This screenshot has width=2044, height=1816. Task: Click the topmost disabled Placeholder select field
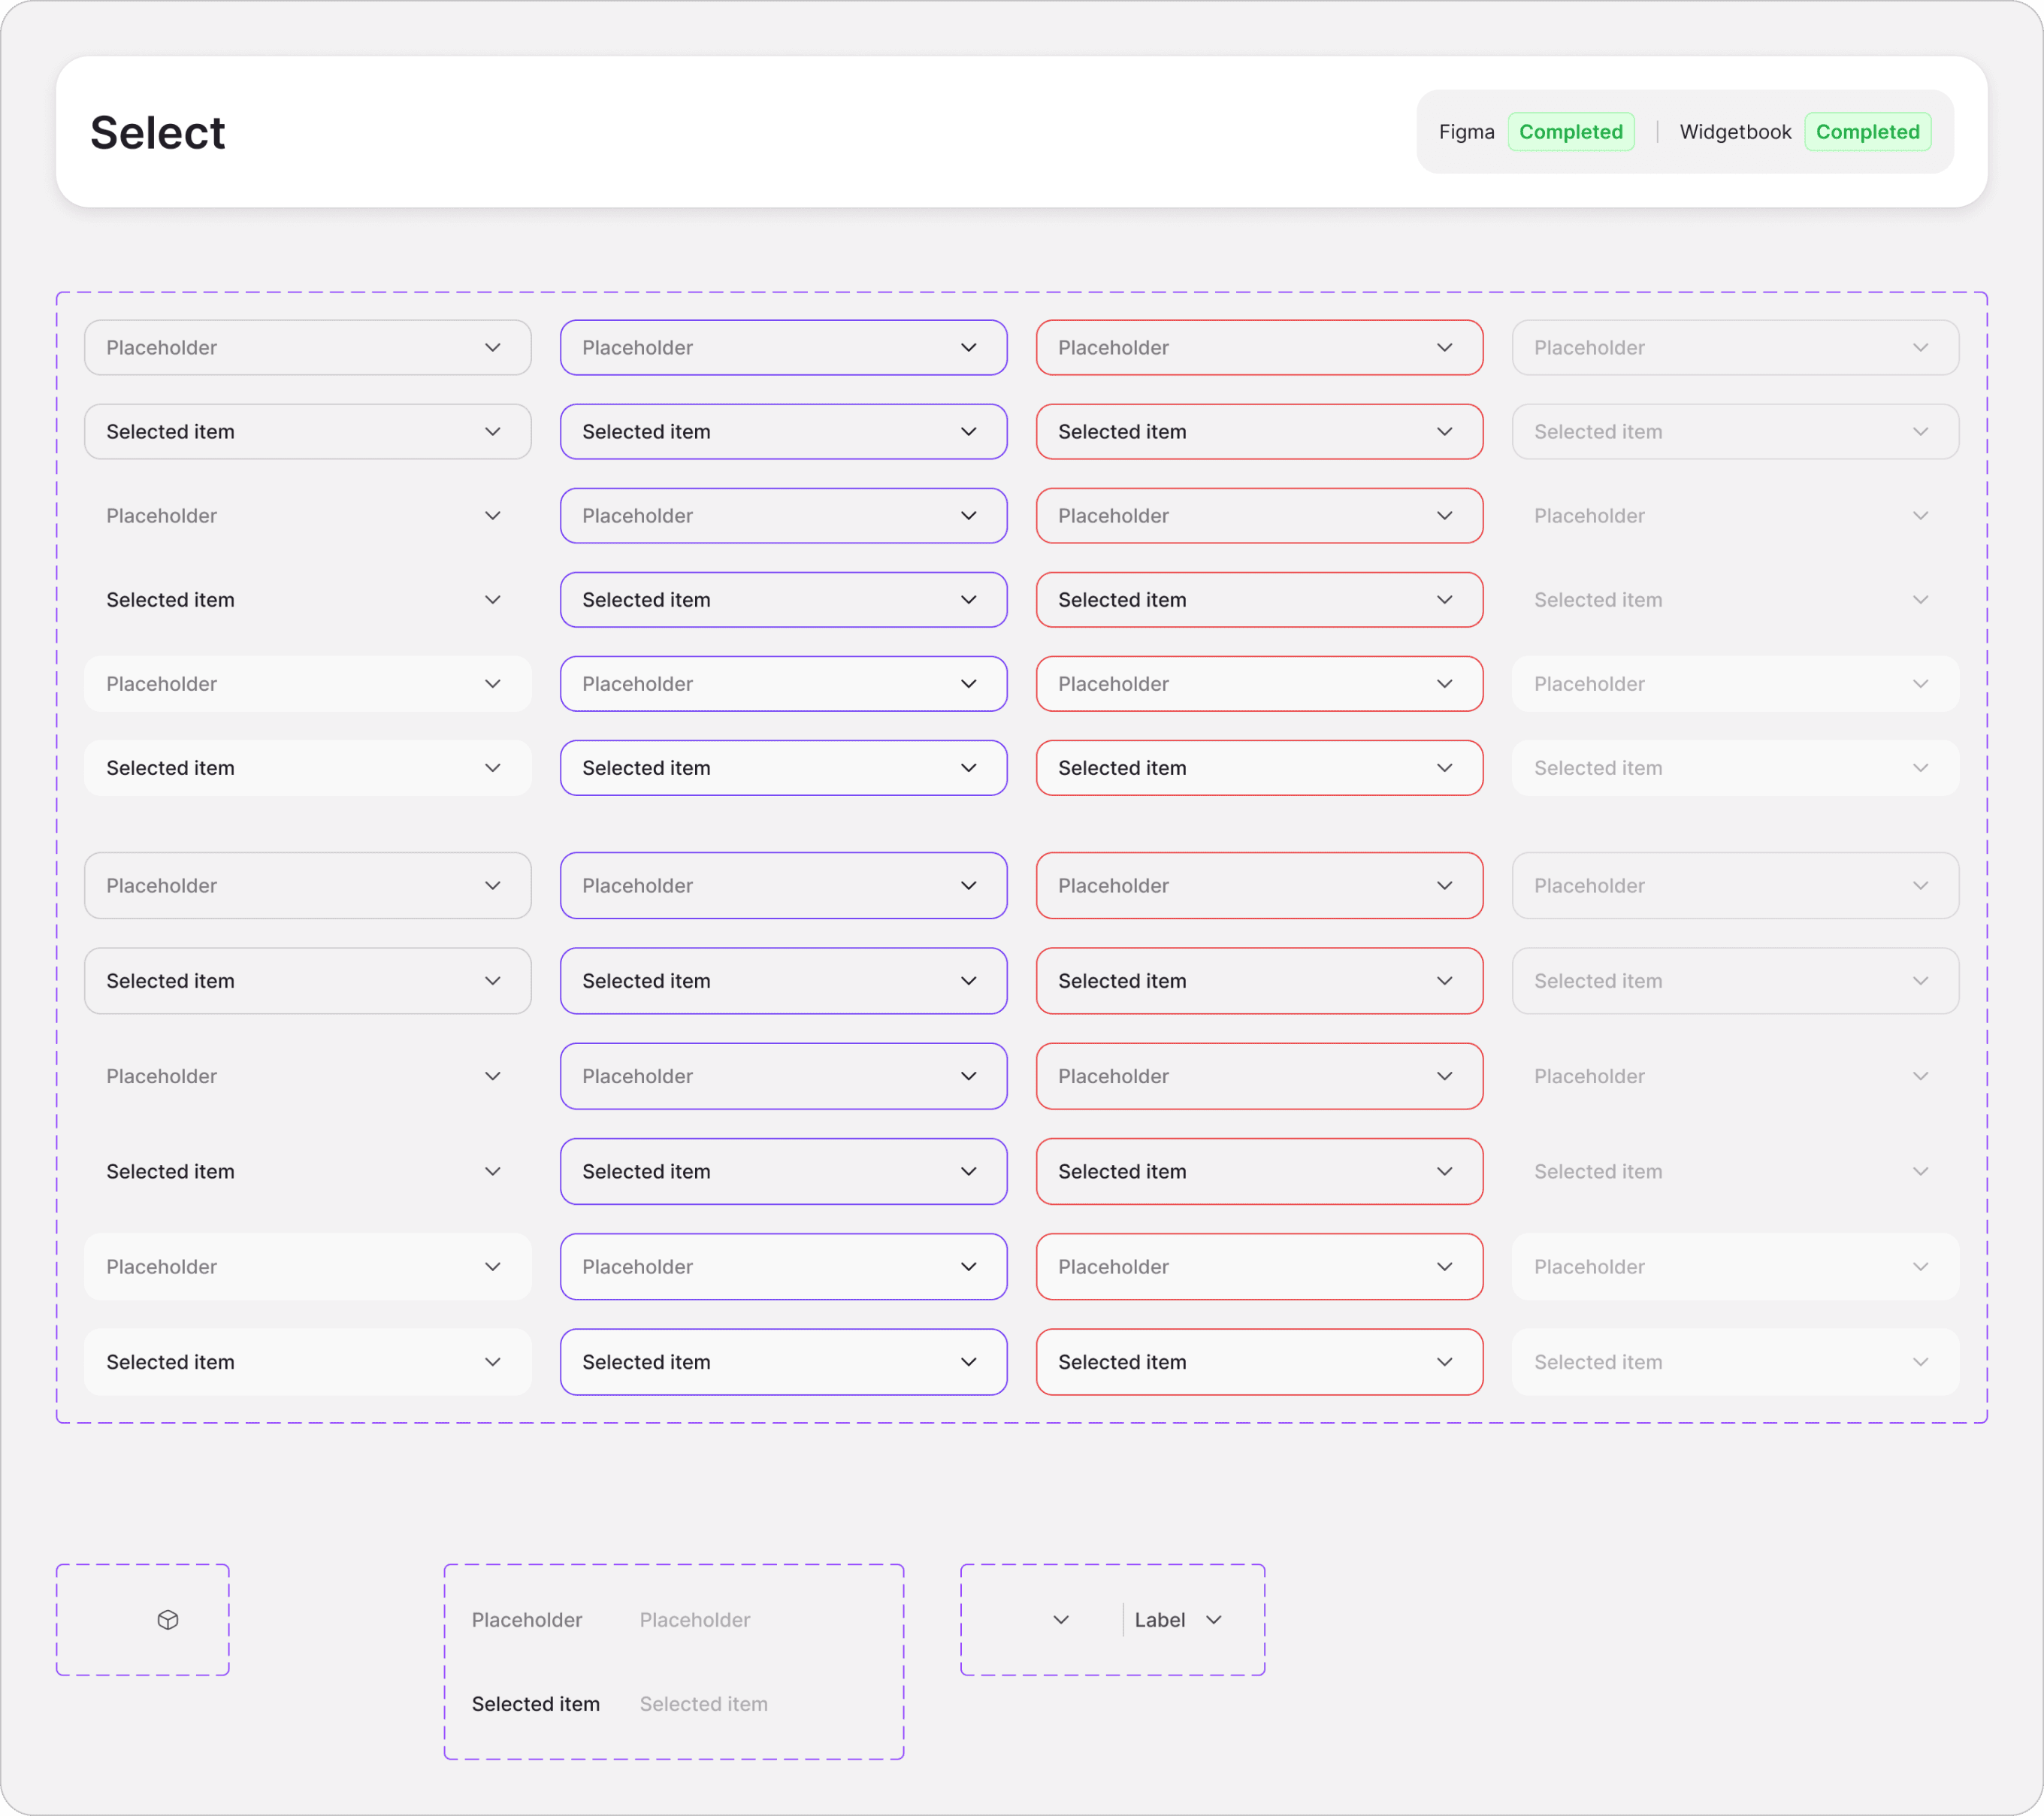point(1735,348)
